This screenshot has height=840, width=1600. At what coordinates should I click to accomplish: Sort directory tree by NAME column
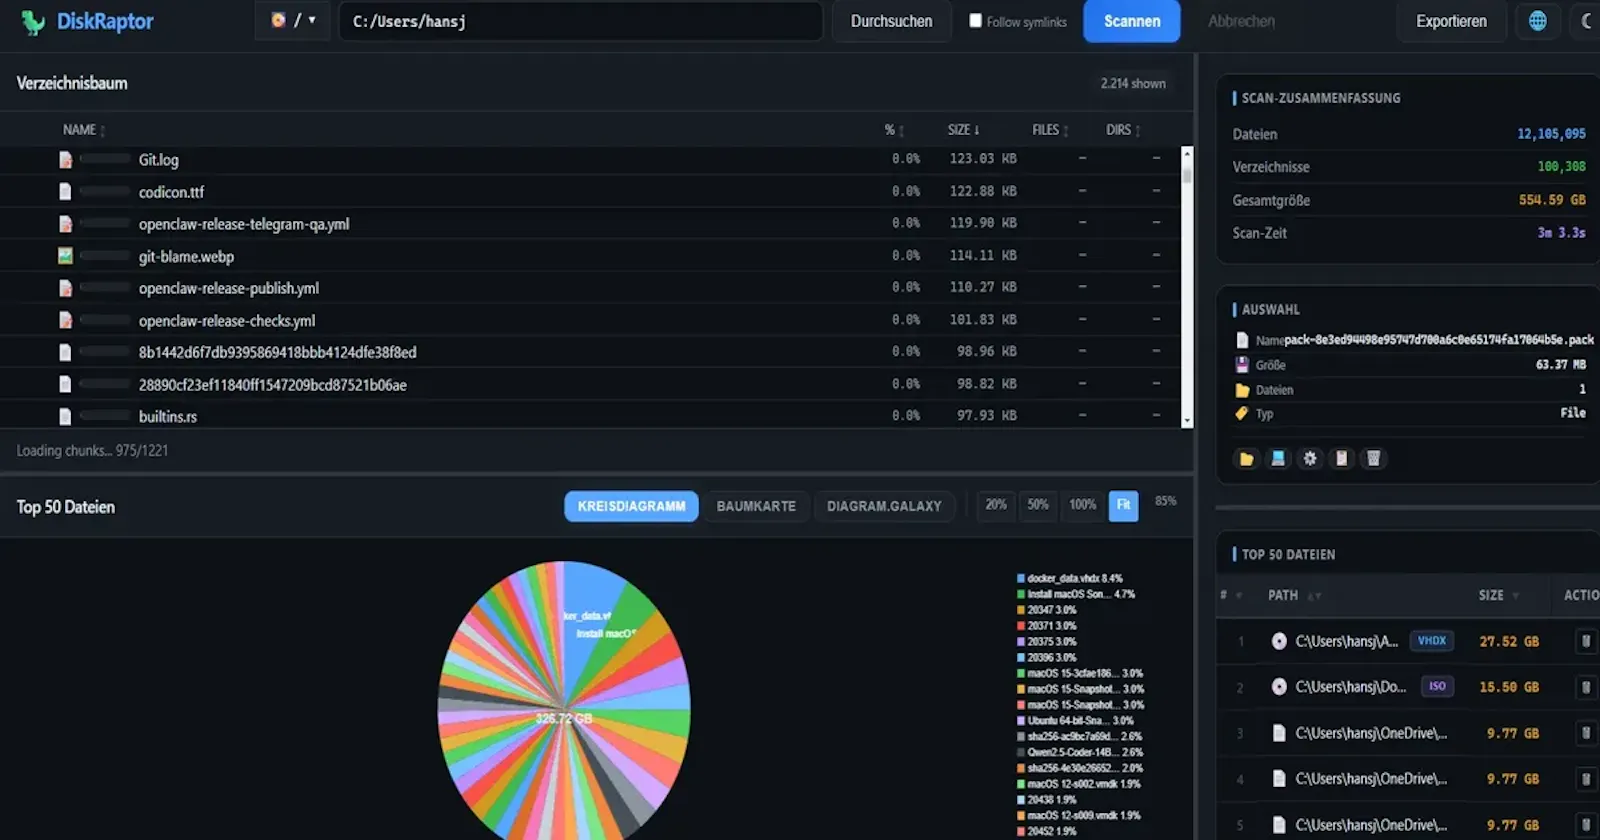pyautogui.click(x=84, y=130)
